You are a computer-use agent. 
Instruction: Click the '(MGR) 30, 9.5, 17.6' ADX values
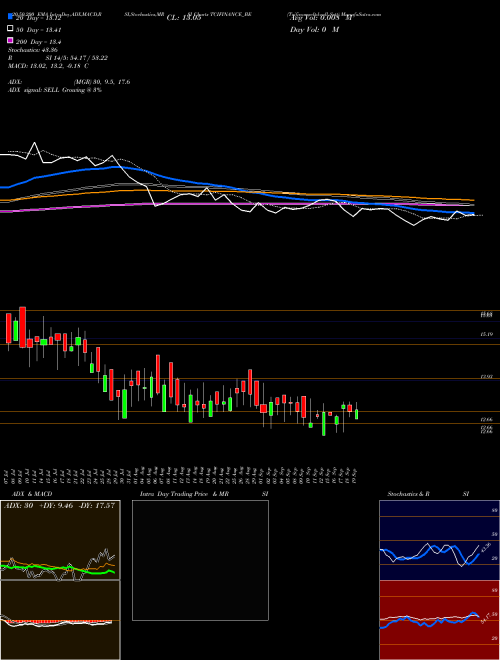tap(101, 82)
